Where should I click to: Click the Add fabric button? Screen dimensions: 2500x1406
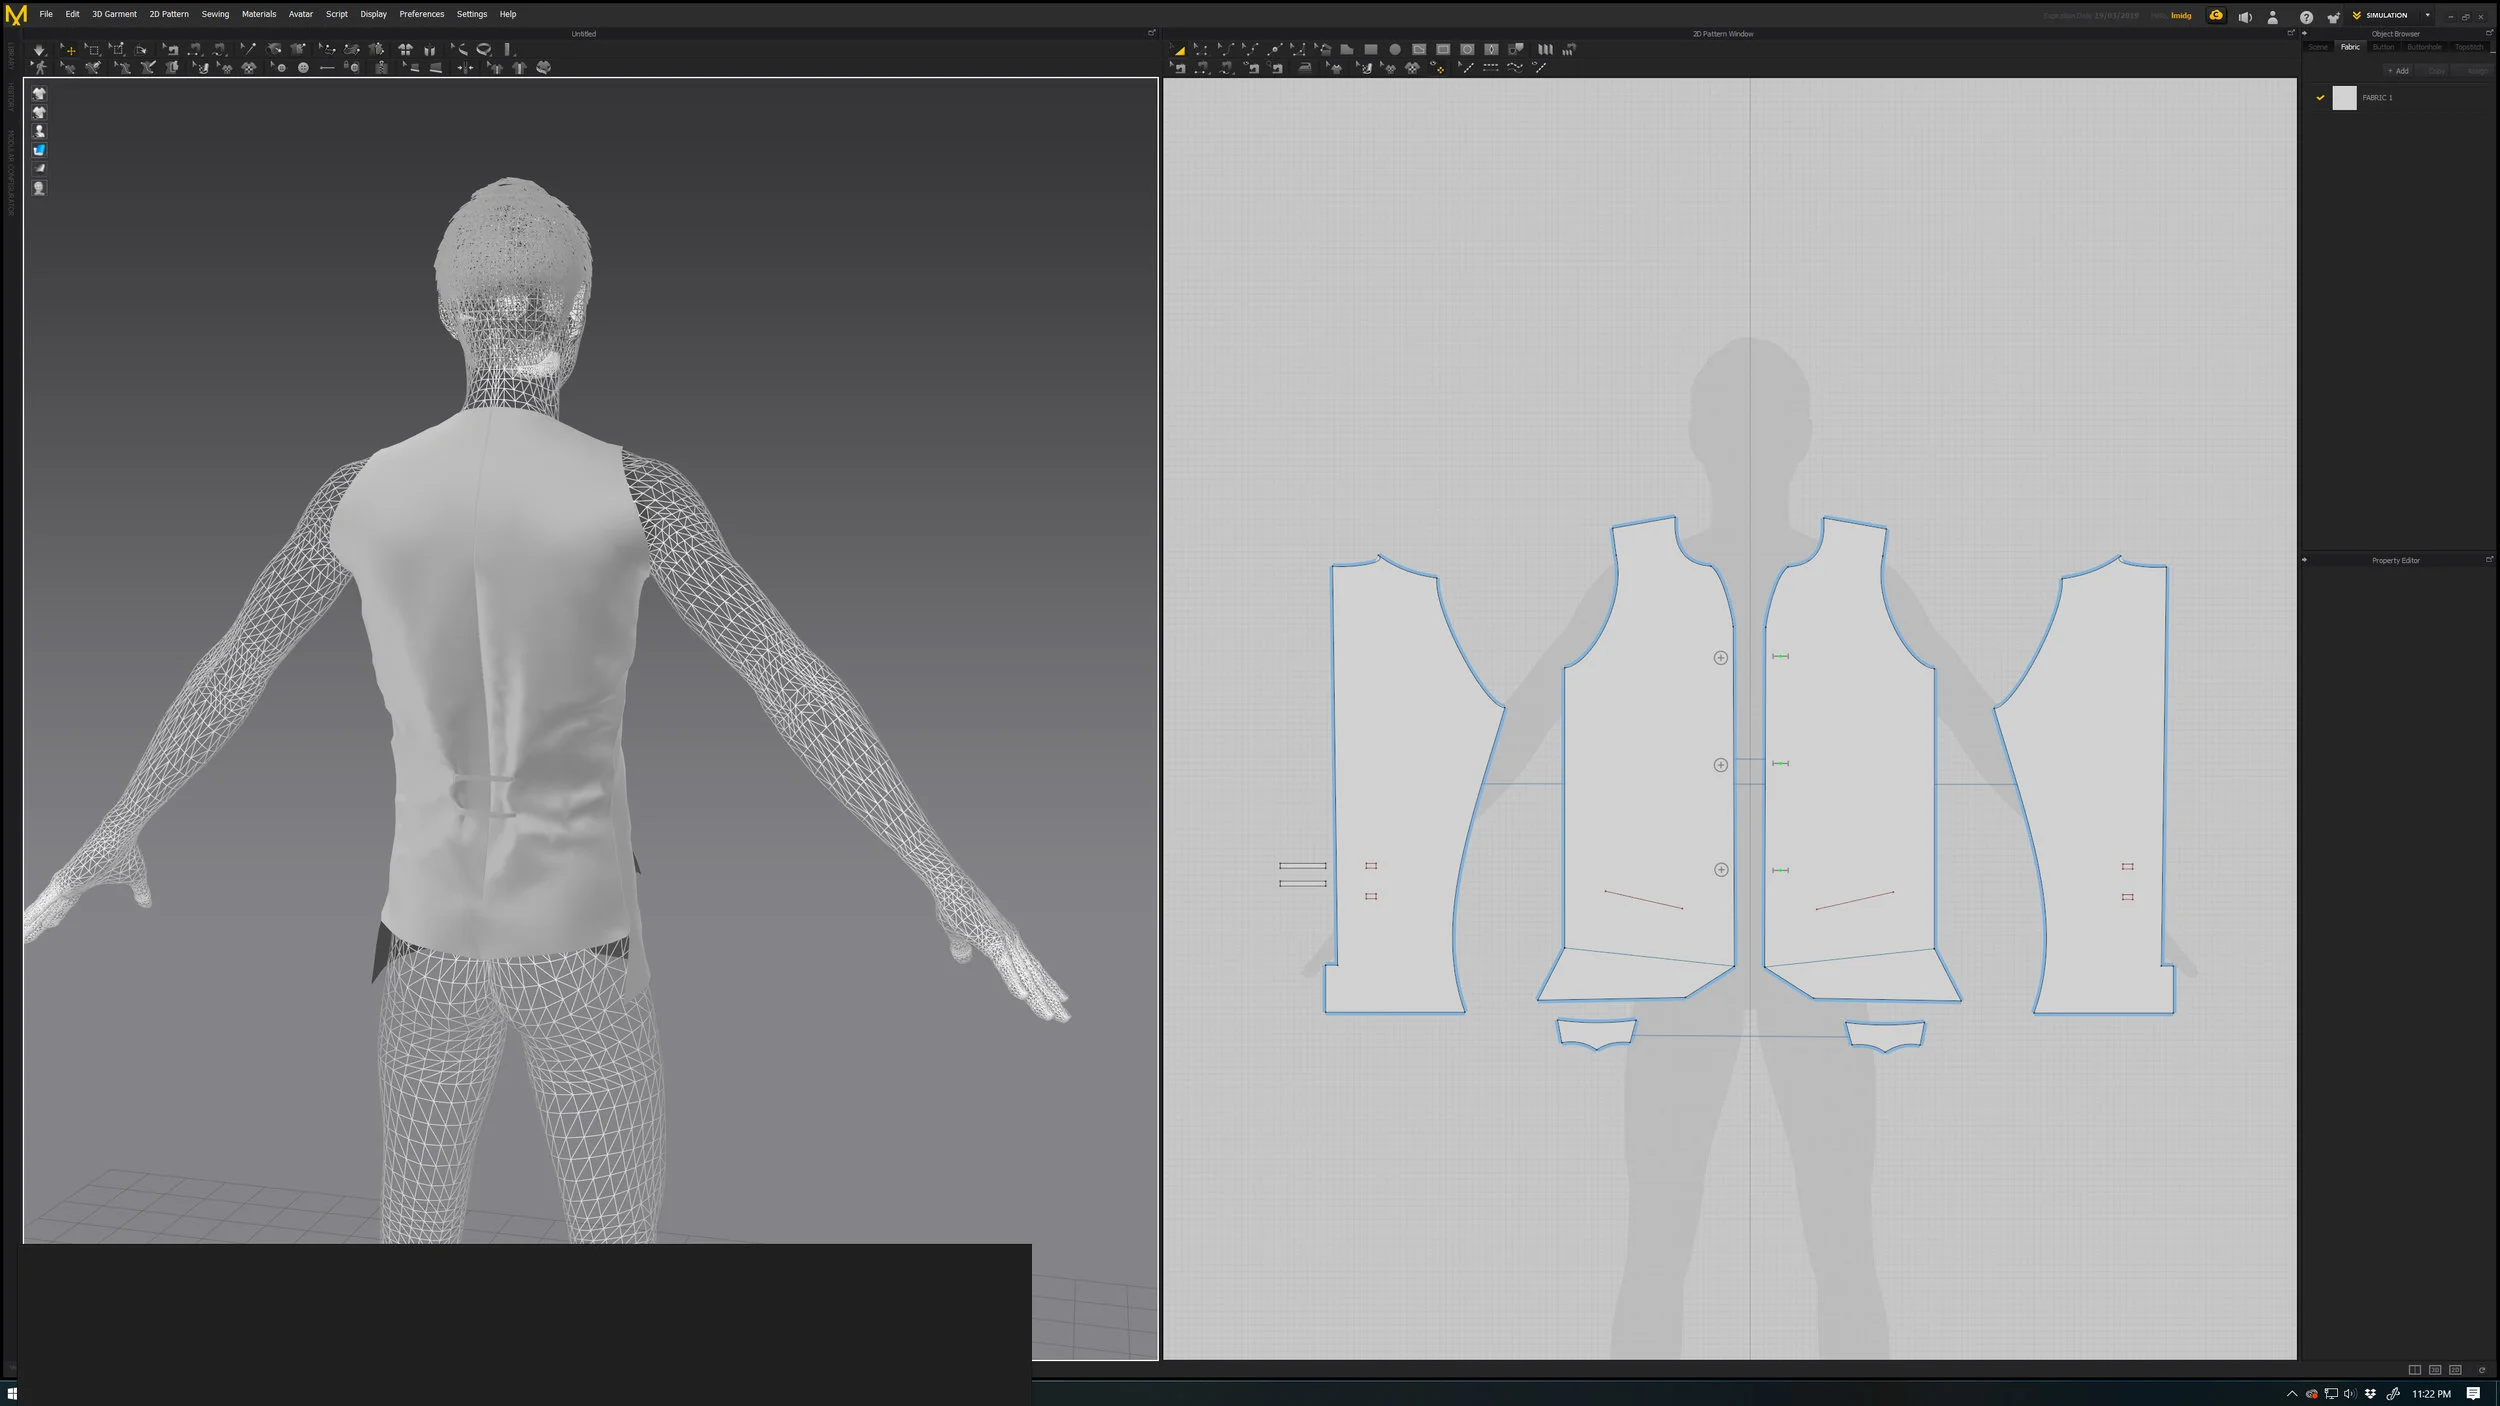pyautogui.click(x=2399, y=71)
